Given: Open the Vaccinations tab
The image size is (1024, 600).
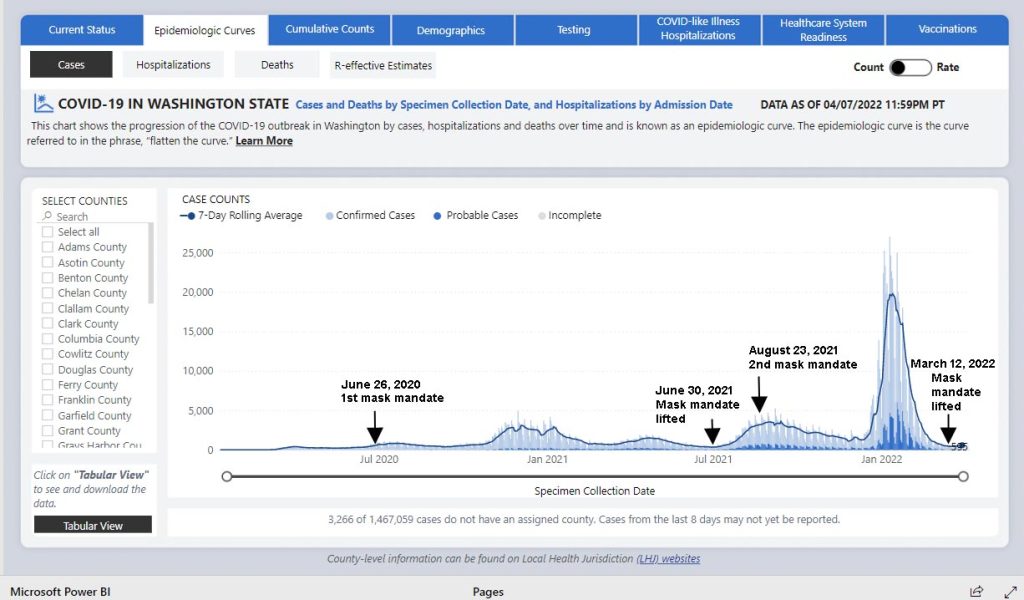Looking at the screenshot, I should (947, 29).
